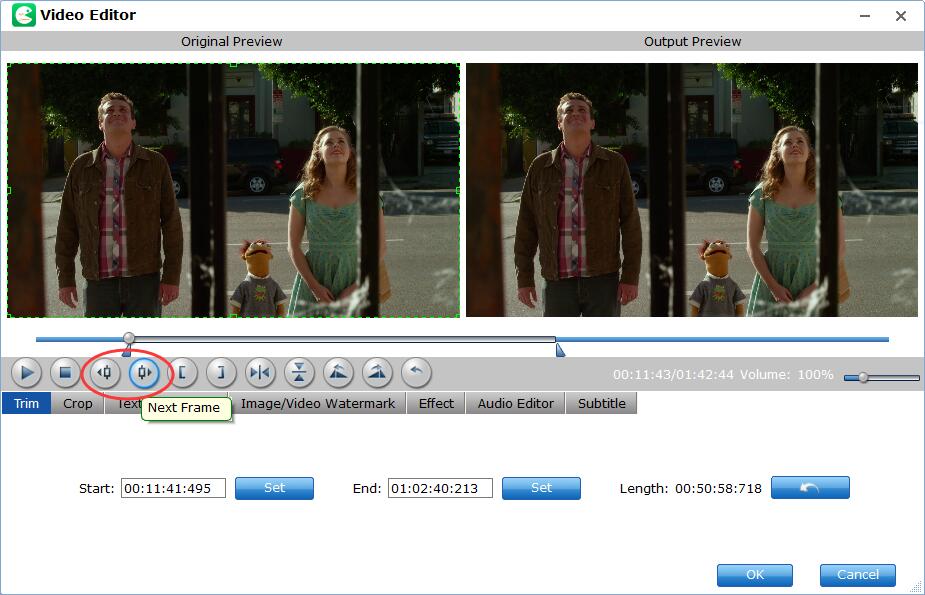The image size is (925, 595).
Task: Confirm edits with the OK button
Action: (755, 575)
